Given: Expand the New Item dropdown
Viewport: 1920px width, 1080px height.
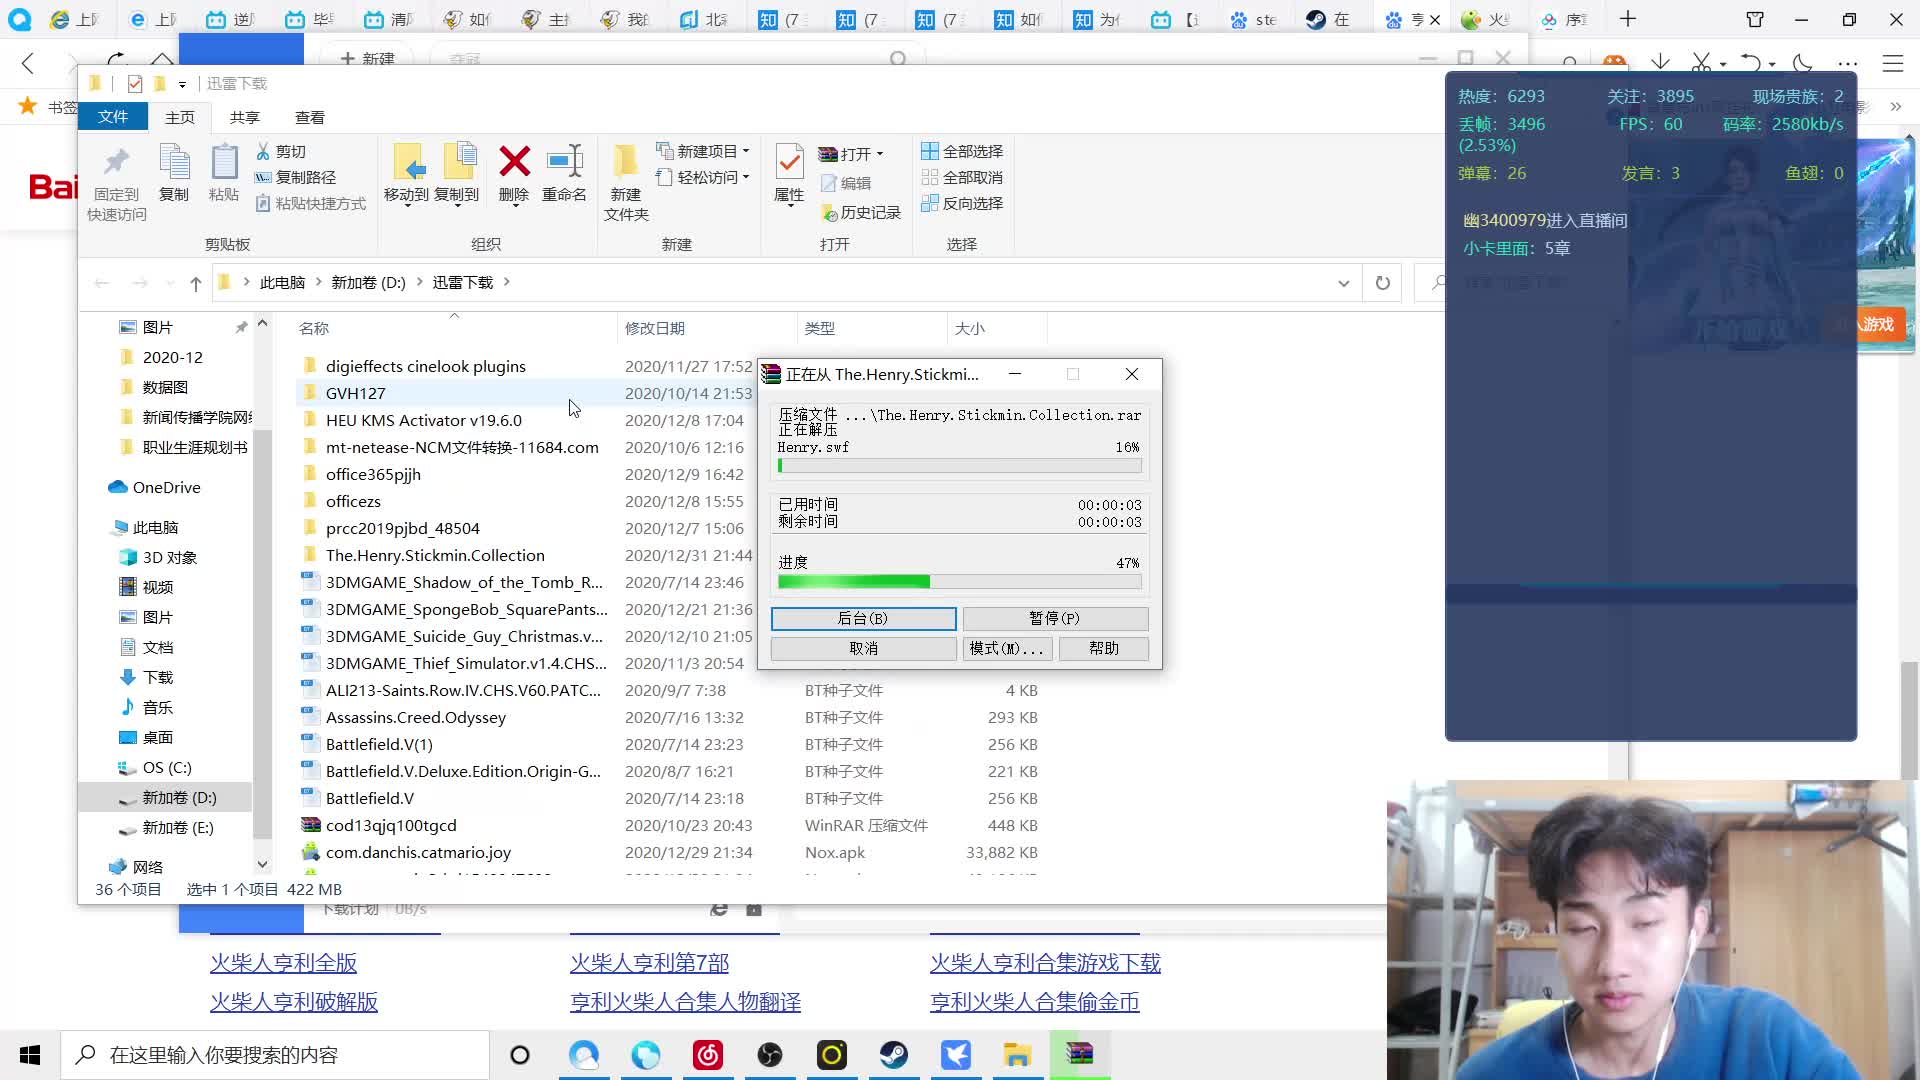Looking at the screenshot, I should [x=746, y=151].
